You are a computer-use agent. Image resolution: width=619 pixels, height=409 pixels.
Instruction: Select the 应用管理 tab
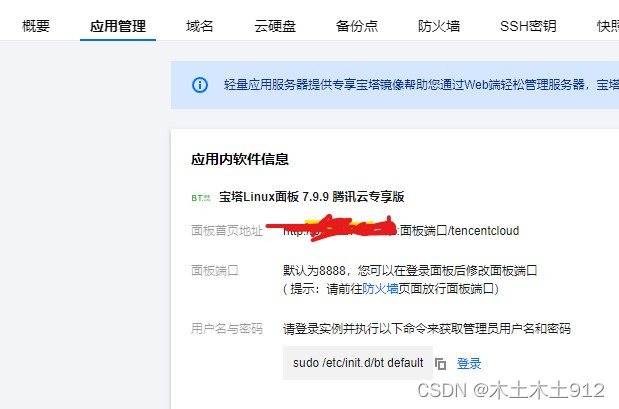[118, 26]
